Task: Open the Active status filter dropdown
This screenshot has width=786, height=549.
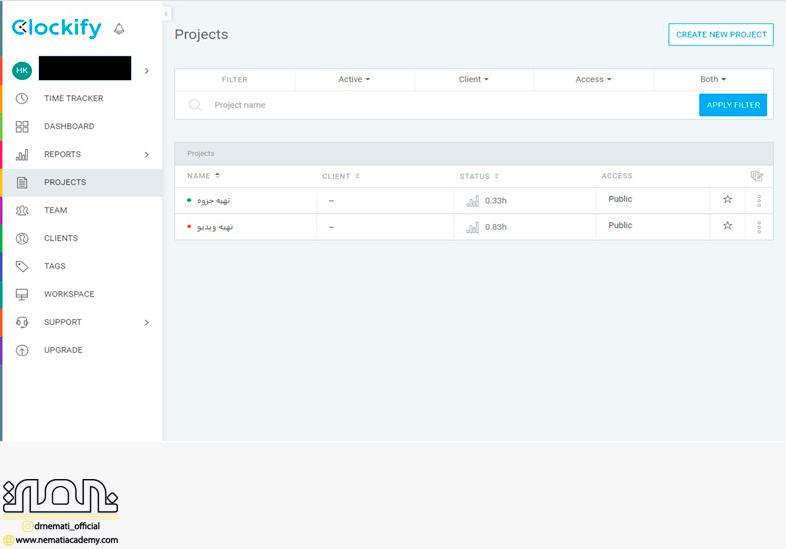Action: tap(354, 79)
